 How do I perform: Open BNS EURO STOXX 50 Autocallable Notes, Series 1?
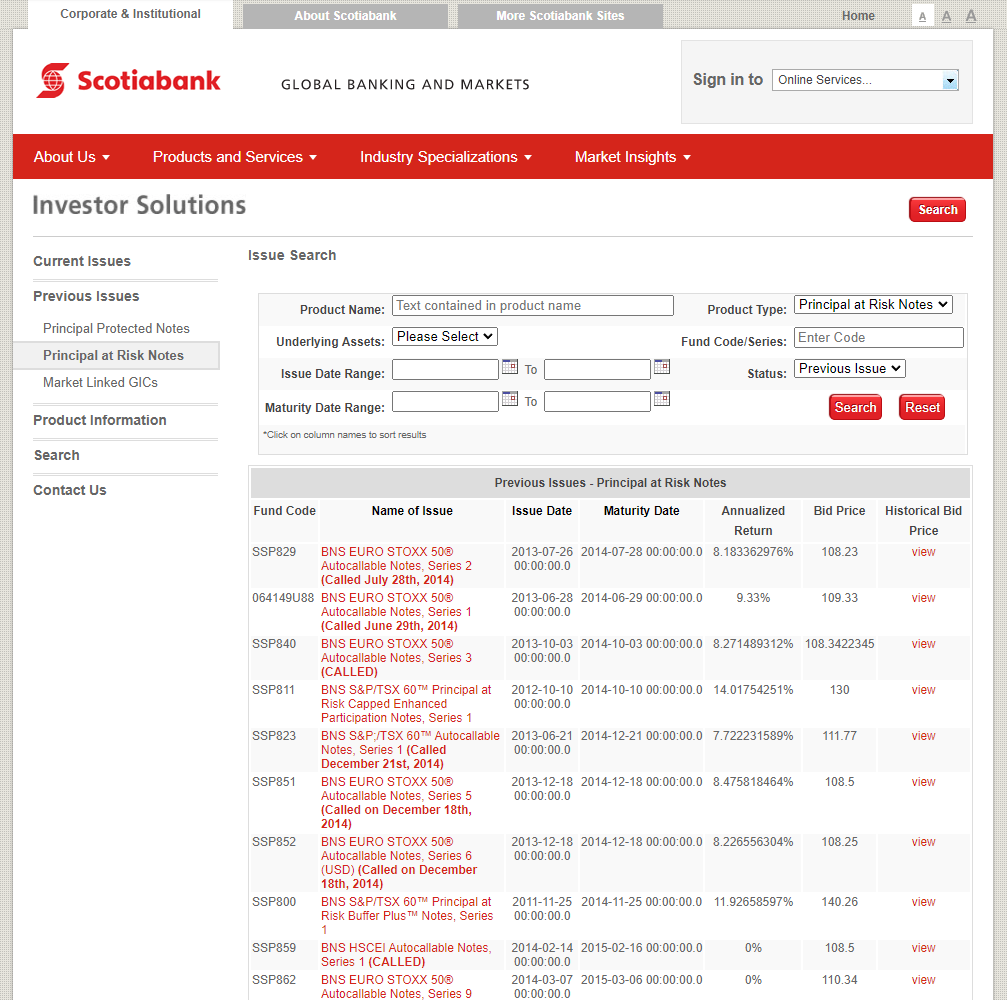click(x=396, y=611)
